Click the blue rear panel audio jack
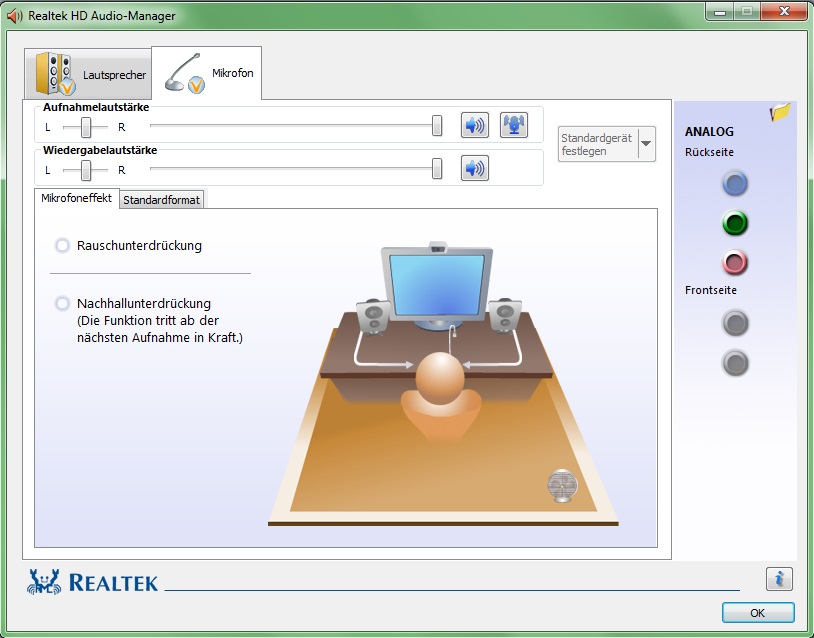Screen dimensions: 814x638 click(x=735, y=183)
